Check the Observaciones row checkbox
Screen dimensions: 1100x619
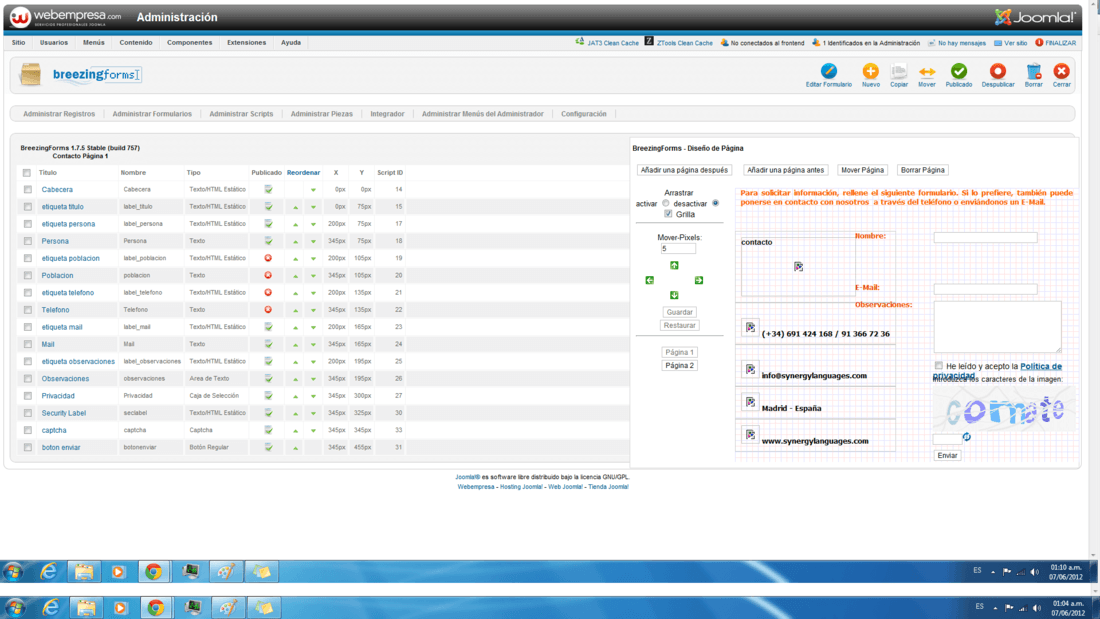[x=27, y=379]
